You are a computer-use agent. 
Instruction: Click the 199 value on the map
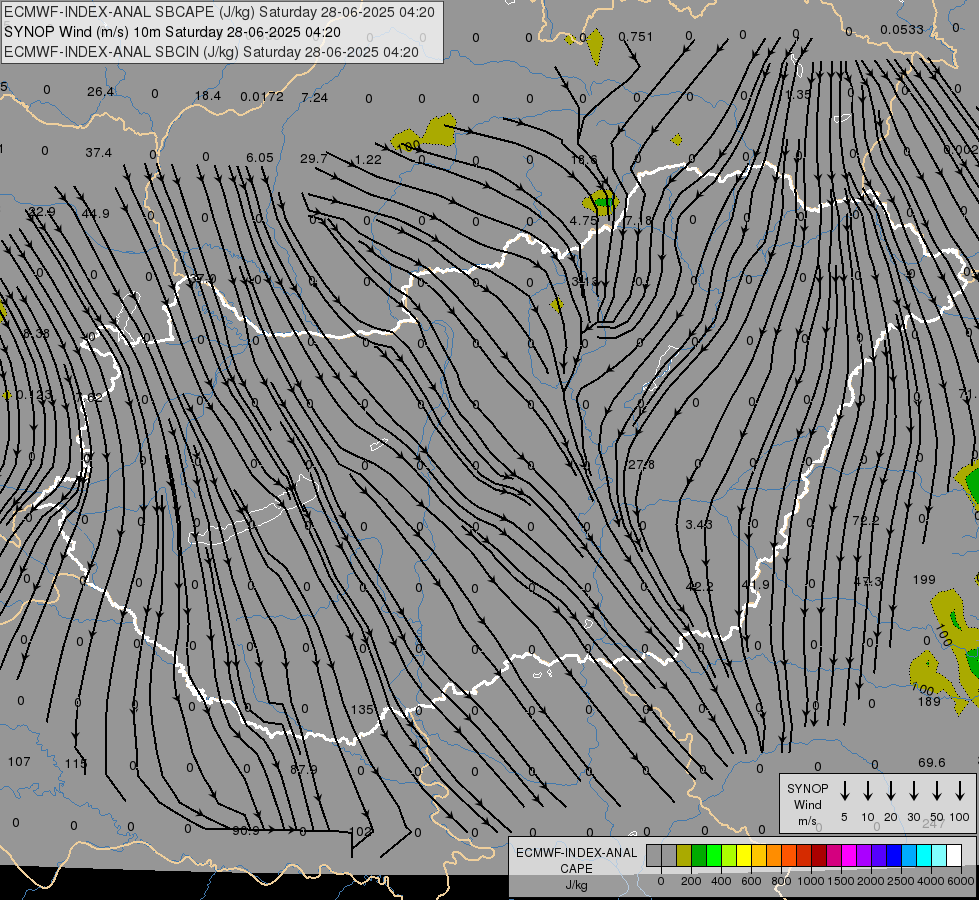tap(924, 580)
